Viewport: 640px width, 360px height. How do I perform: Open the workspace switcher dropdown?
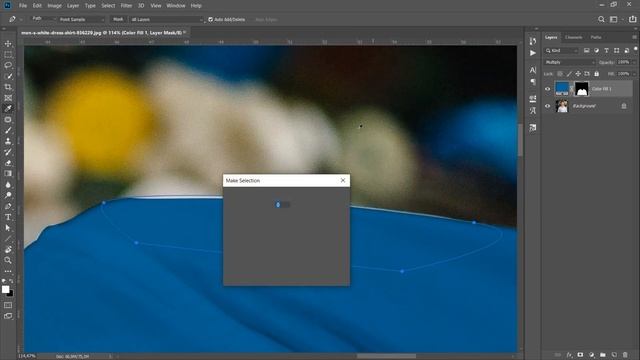pos(616,19)
